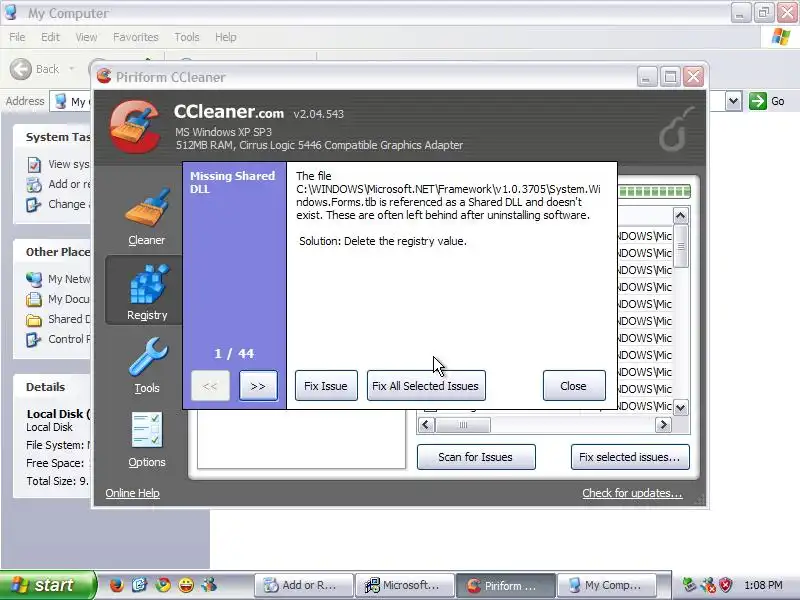Open Favorites menu in My Computer window
Image resolution: width=800 pixels, height=600 pixels.
tap(136, 37)
